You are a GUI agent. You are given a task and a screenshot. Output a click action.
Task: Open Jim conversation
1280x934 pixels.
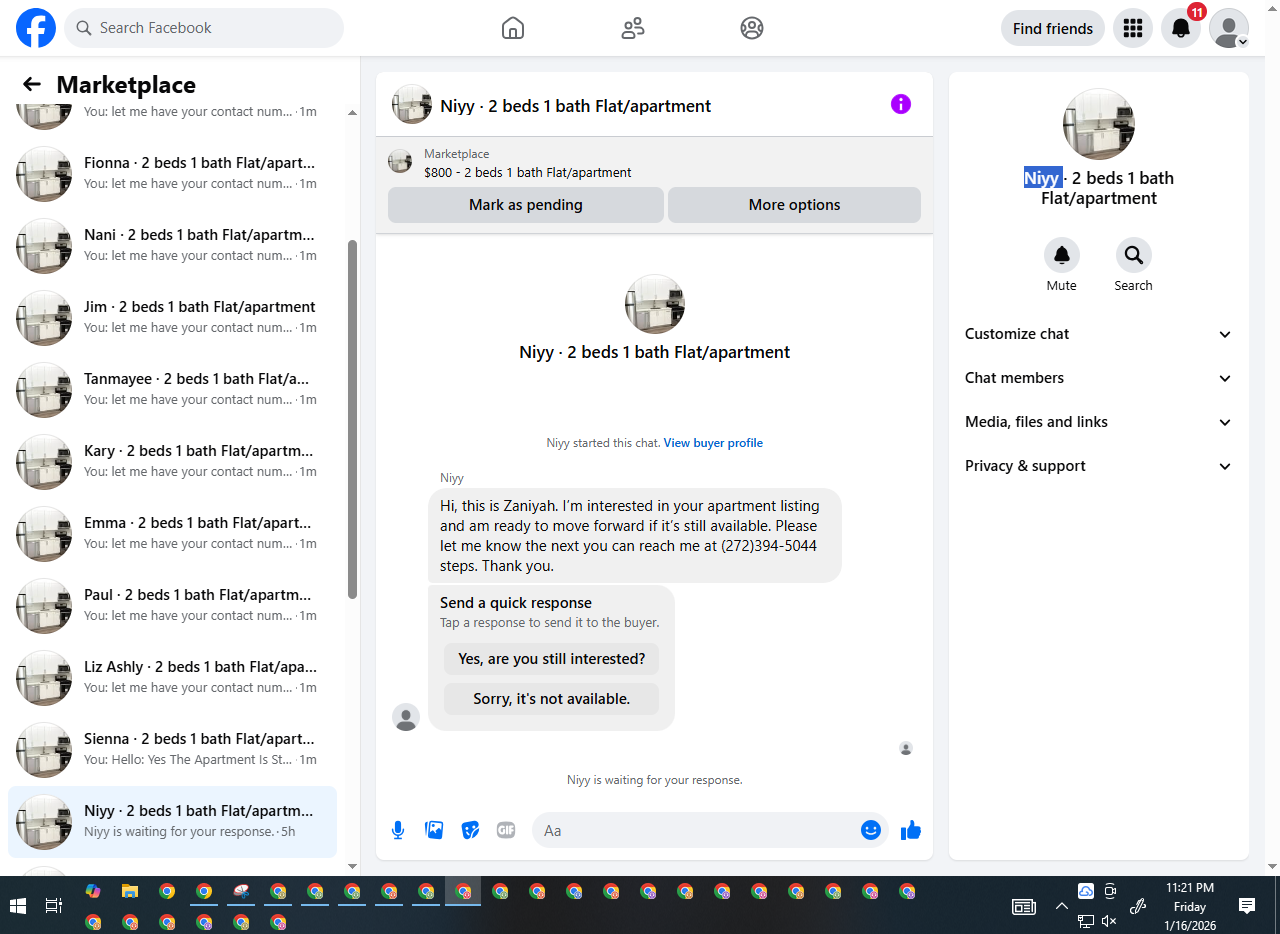click(x=172, y=318)
